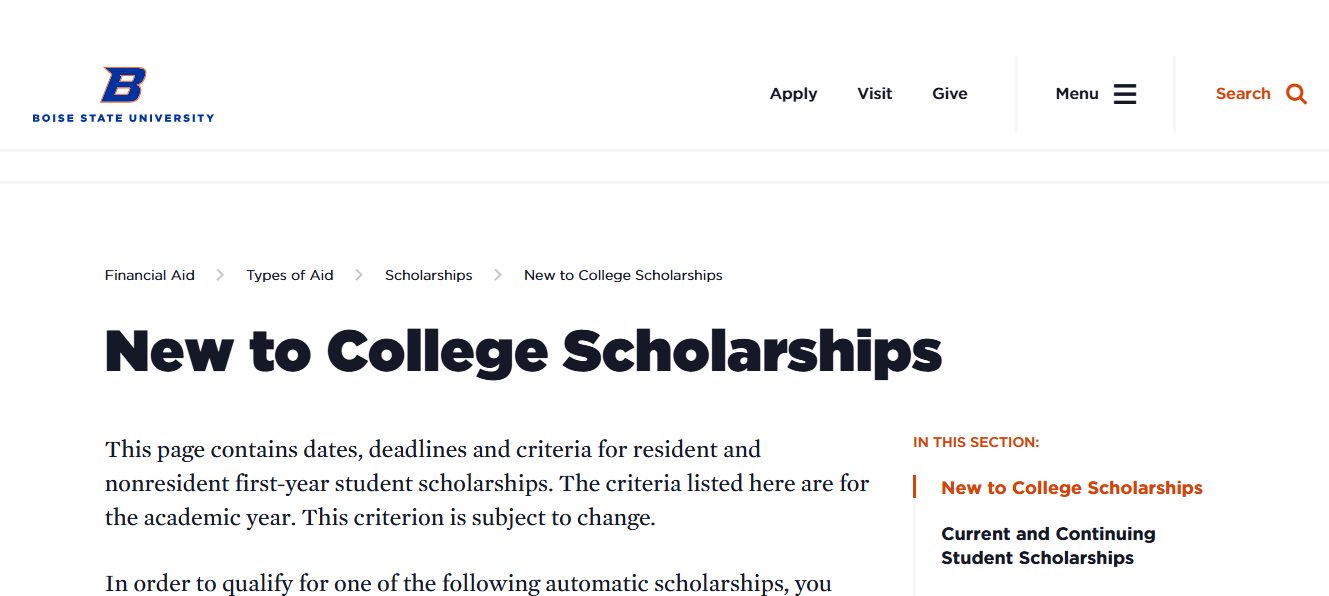
Task: Click the orange Search text label
Action: 1243,94
